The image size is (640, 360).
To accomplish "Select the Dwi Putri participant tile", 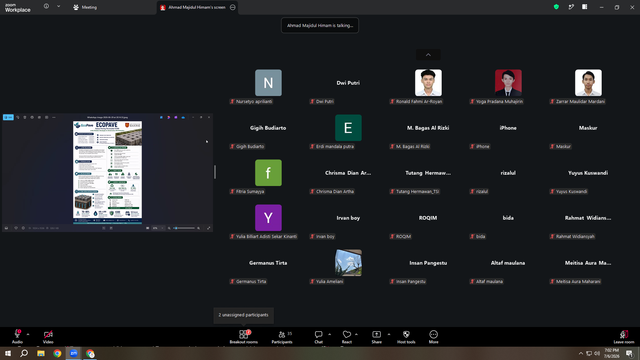I will click(348, 83).
